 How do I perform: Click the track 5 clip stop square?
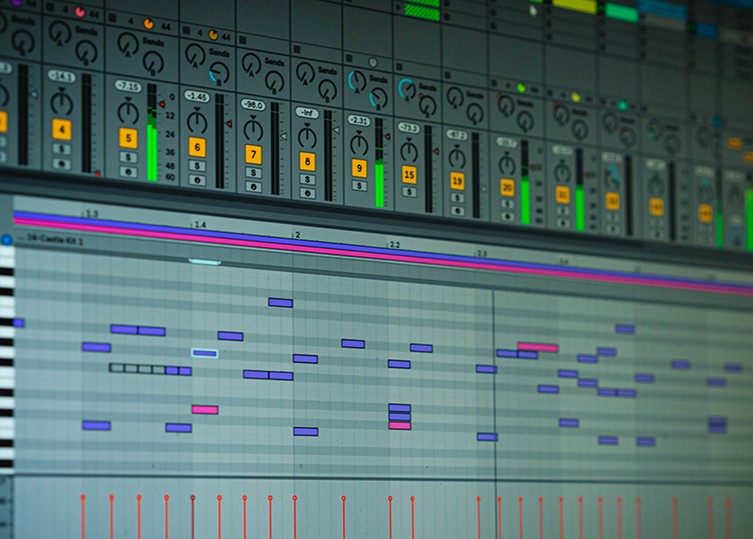coord(112,18)
